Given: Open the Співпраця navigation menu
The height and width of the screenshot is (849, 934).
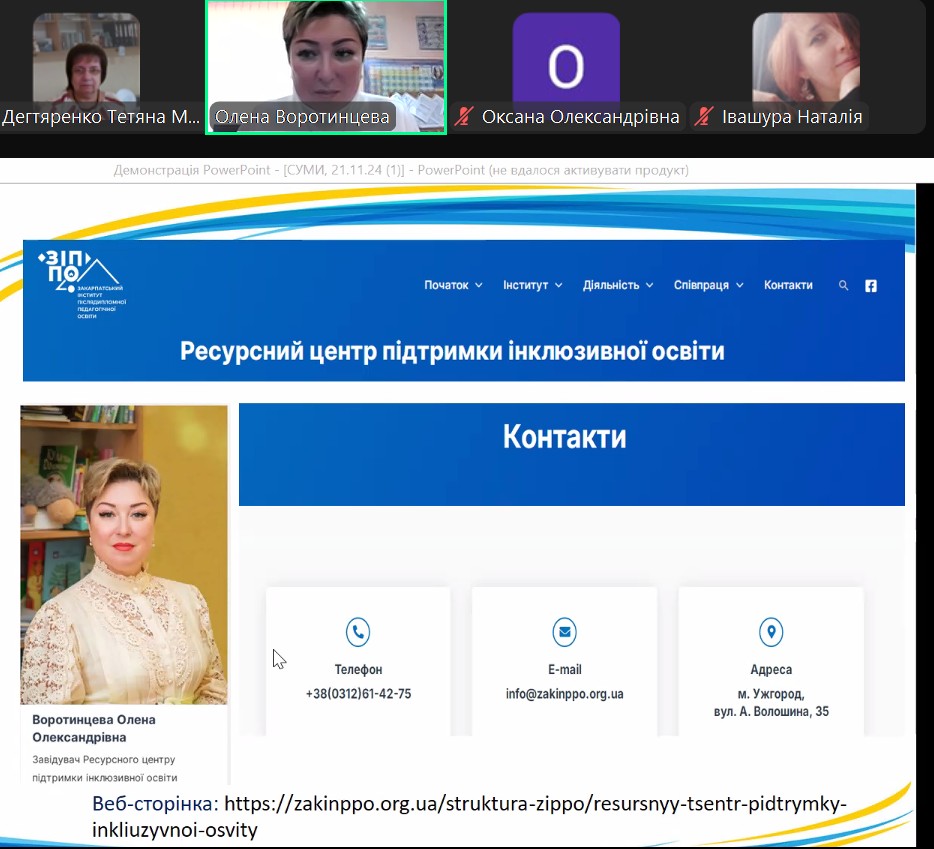Looking at the screenshot, I should [x=708, y=286].
